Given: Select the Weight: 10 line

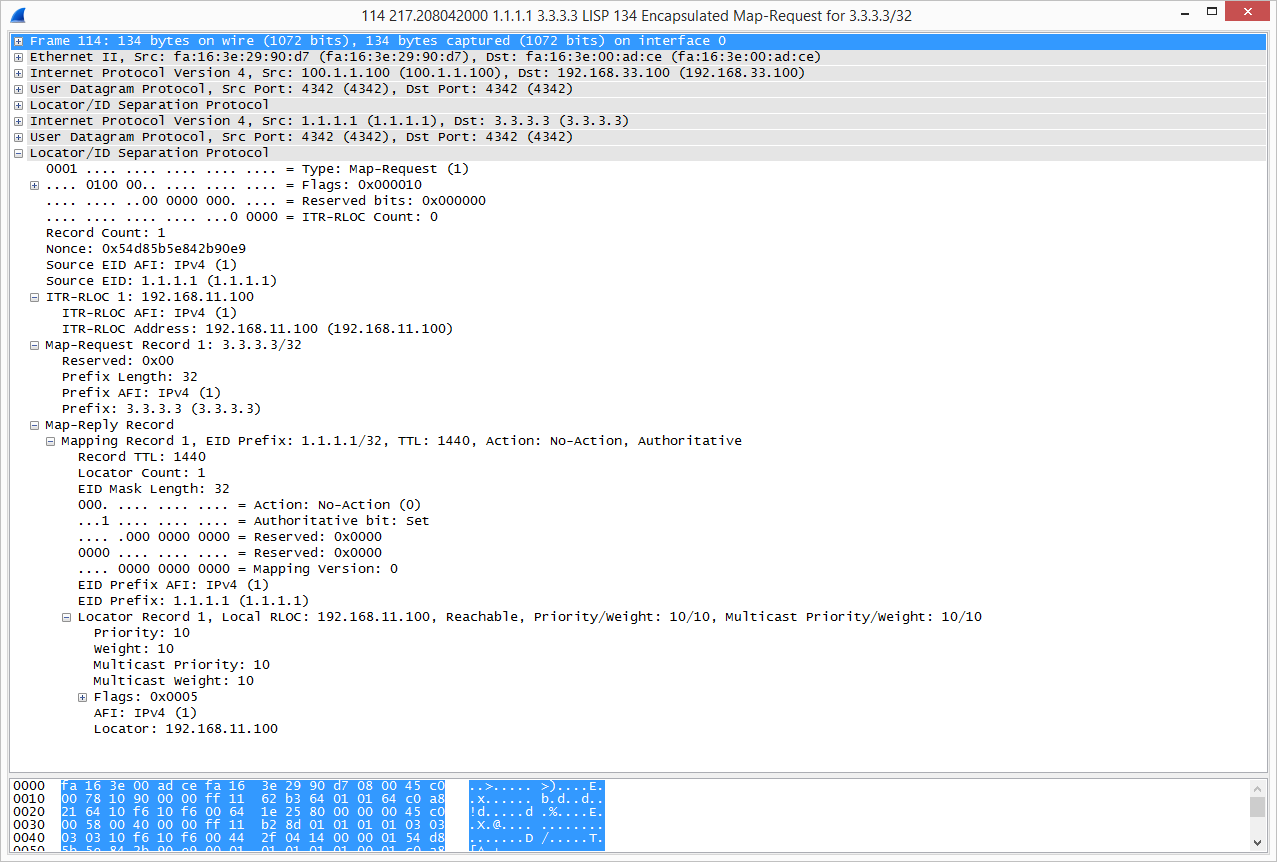Looking at the screenshot, I should [134, 649].
